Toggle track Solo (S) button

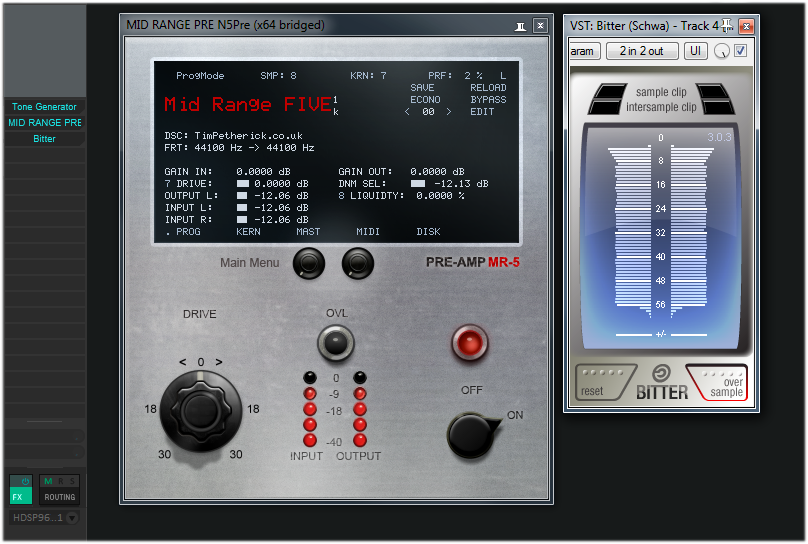[72, 481]
